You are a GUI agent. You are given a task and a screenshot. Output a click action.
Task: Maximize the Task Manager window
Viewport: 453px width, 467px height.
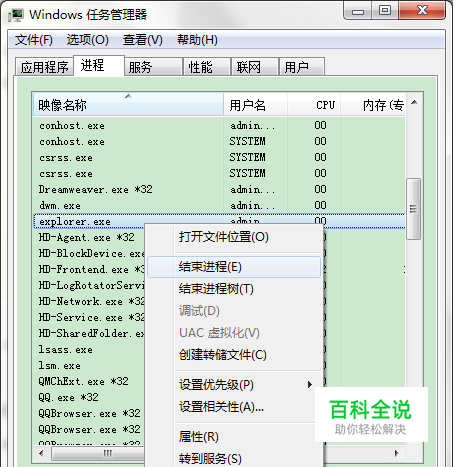[385, 11]
